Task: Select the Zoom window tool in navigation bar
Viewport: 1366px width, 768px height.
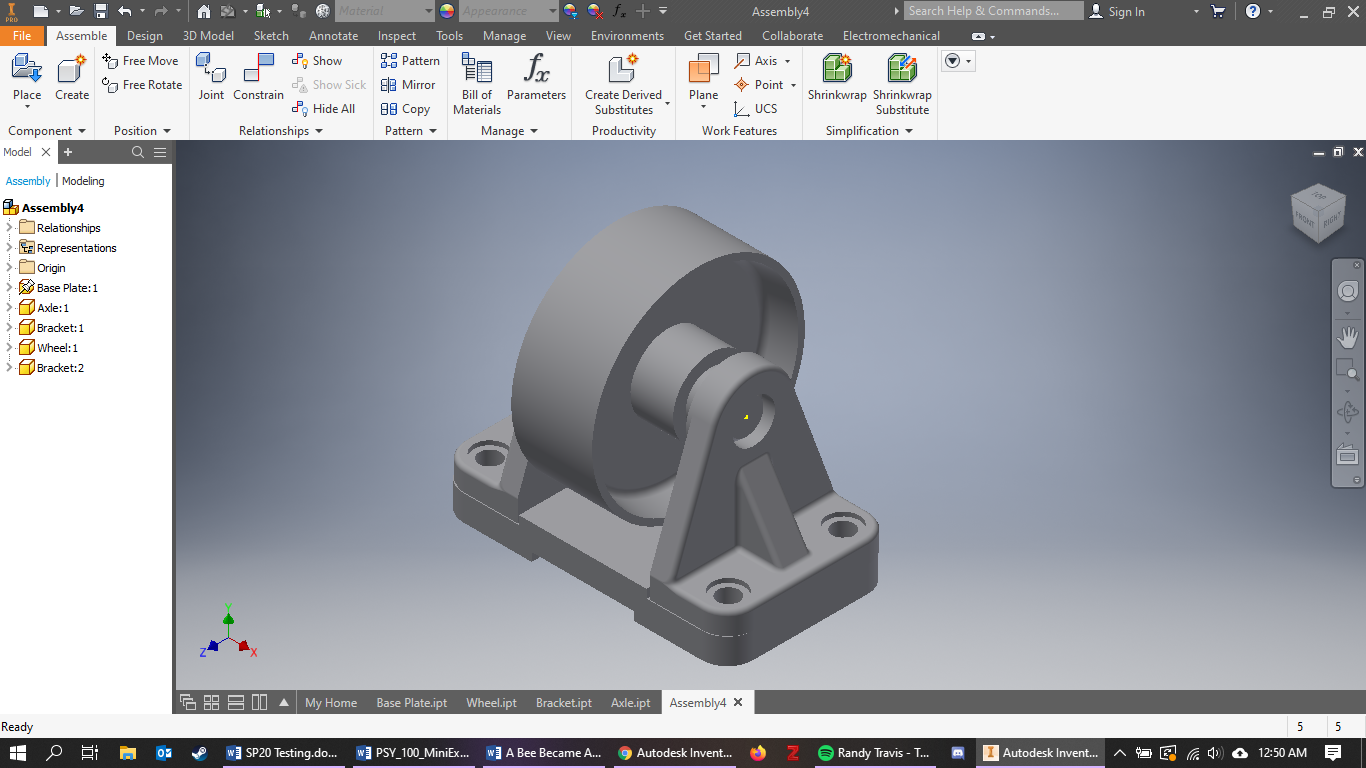Action: click(1347, 371)
